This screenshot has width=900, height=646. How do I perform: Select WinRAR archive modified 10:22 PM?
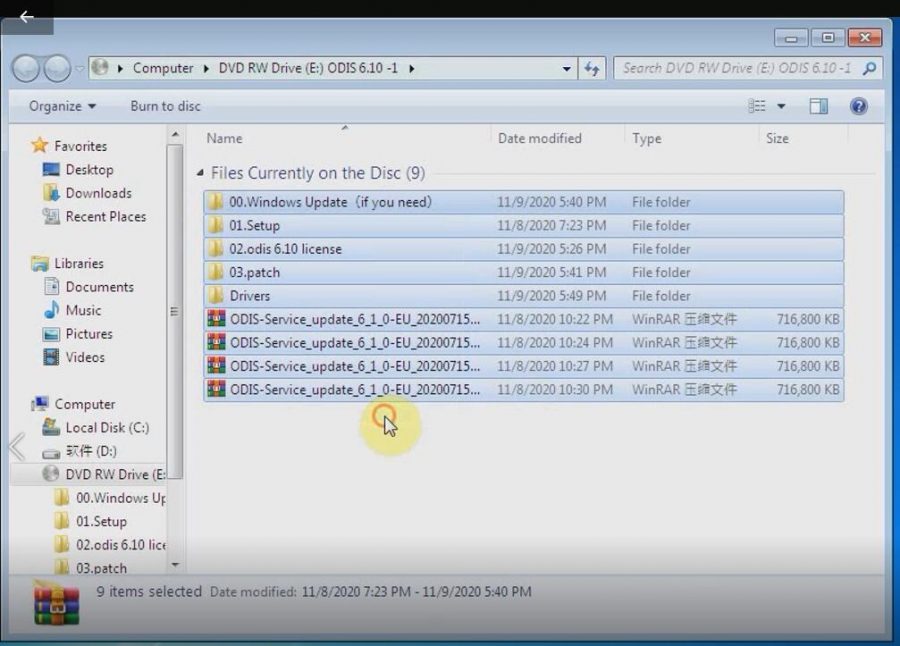(523, 319)
